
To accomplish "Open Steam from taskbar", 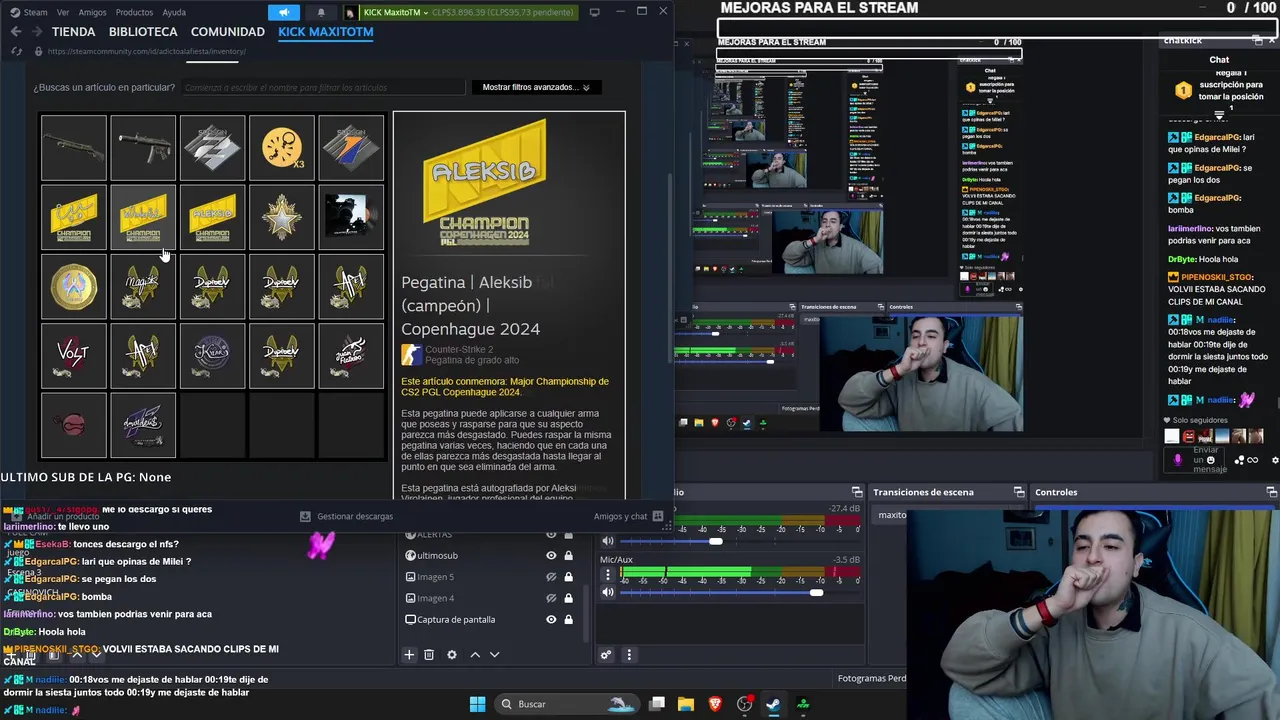I will (x=773, y=704).
